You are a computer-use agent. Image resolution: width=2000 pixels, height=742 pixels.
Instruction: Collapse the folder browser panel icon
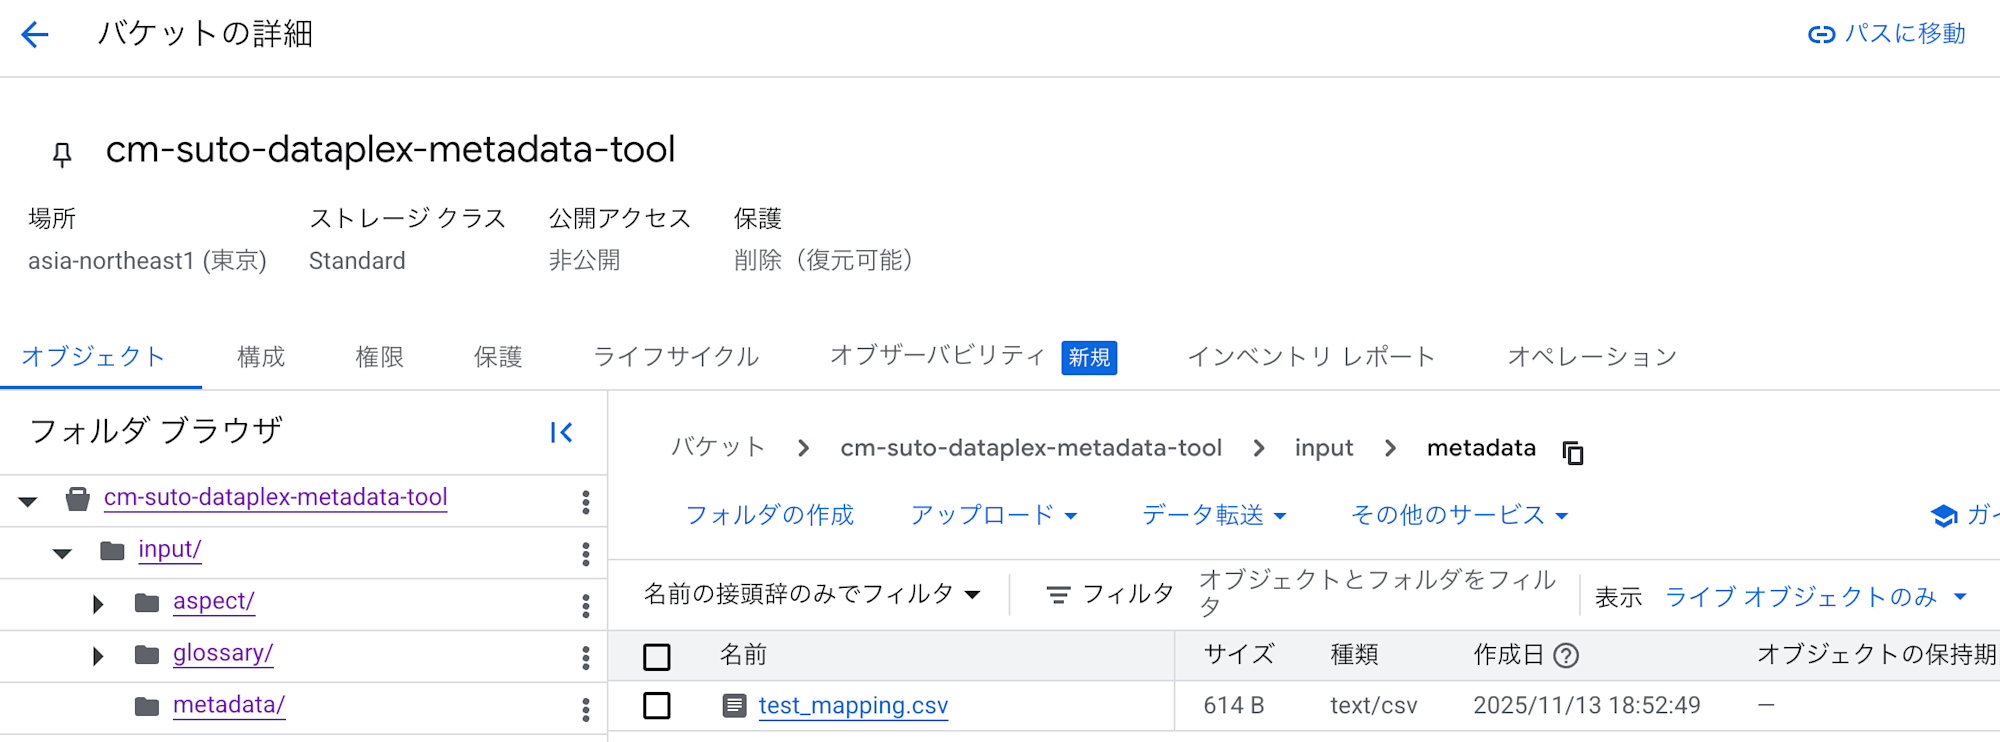(x=561, y=432)
